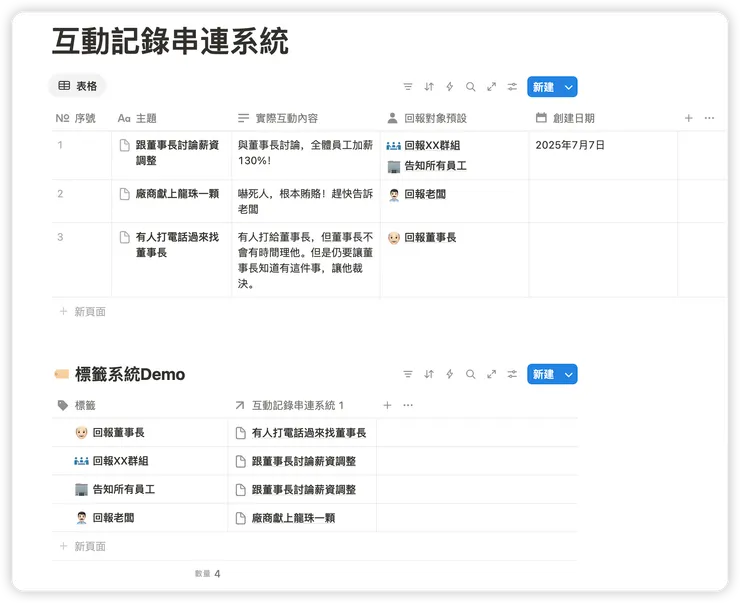Open filter icon in top table toolbar

(x=408, y=87)
